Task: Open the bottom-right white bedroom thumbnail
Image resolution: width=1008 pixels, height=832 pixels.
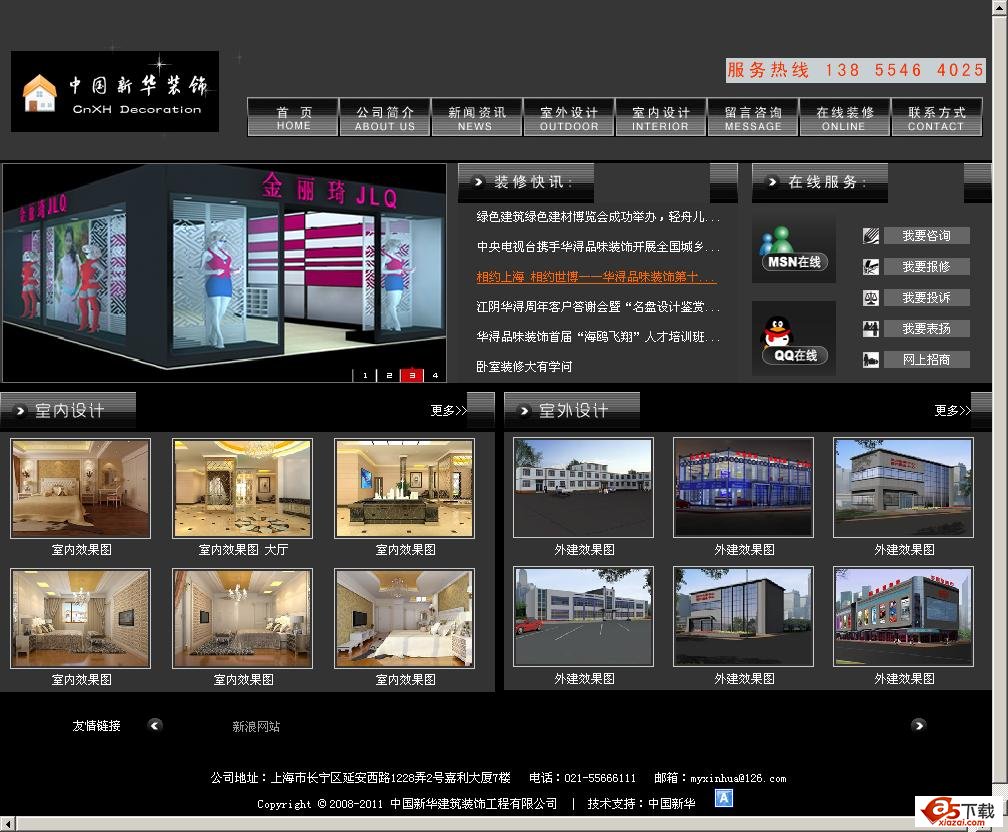Action: [404, 619]
